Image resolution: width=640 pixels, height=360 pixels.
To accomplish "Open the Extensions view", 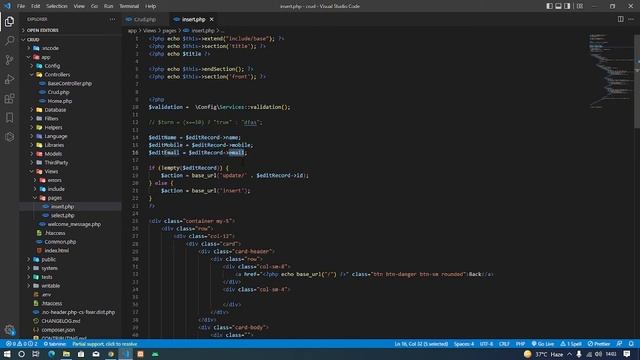I will point(9,98).
